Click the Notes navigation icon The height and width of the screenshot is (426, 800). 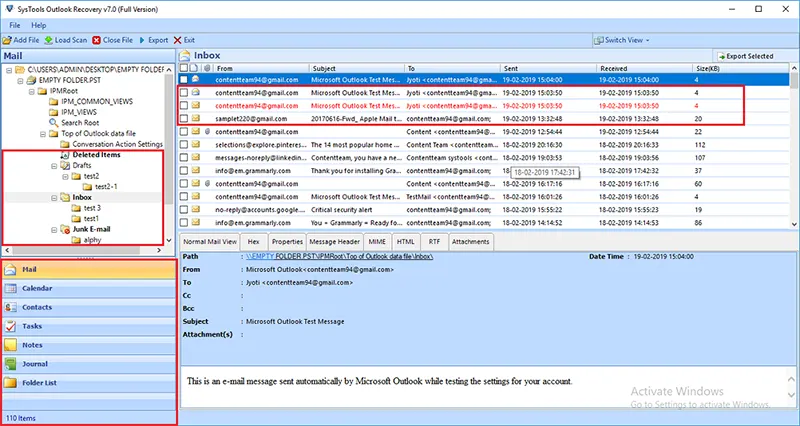(x=11, y=345)
